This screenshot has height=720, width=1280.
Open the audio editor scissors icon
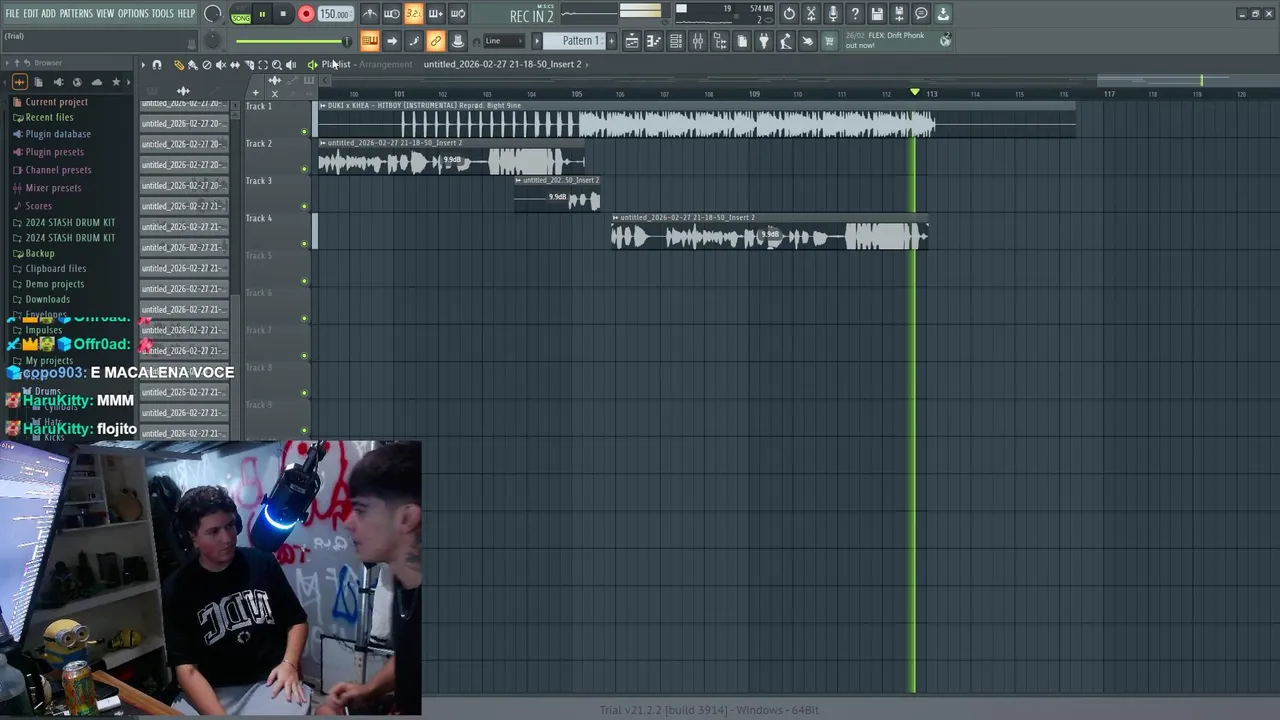[812, 14]
